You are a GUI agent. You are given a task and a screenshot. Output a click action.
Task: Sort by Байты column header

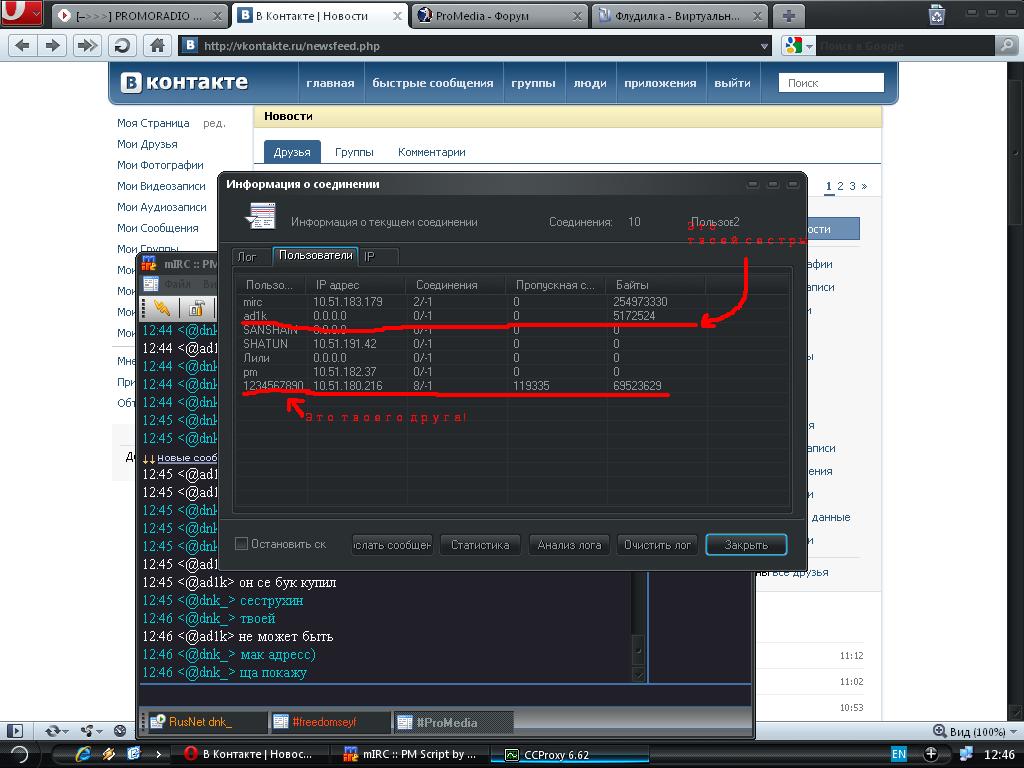(656, 285)
